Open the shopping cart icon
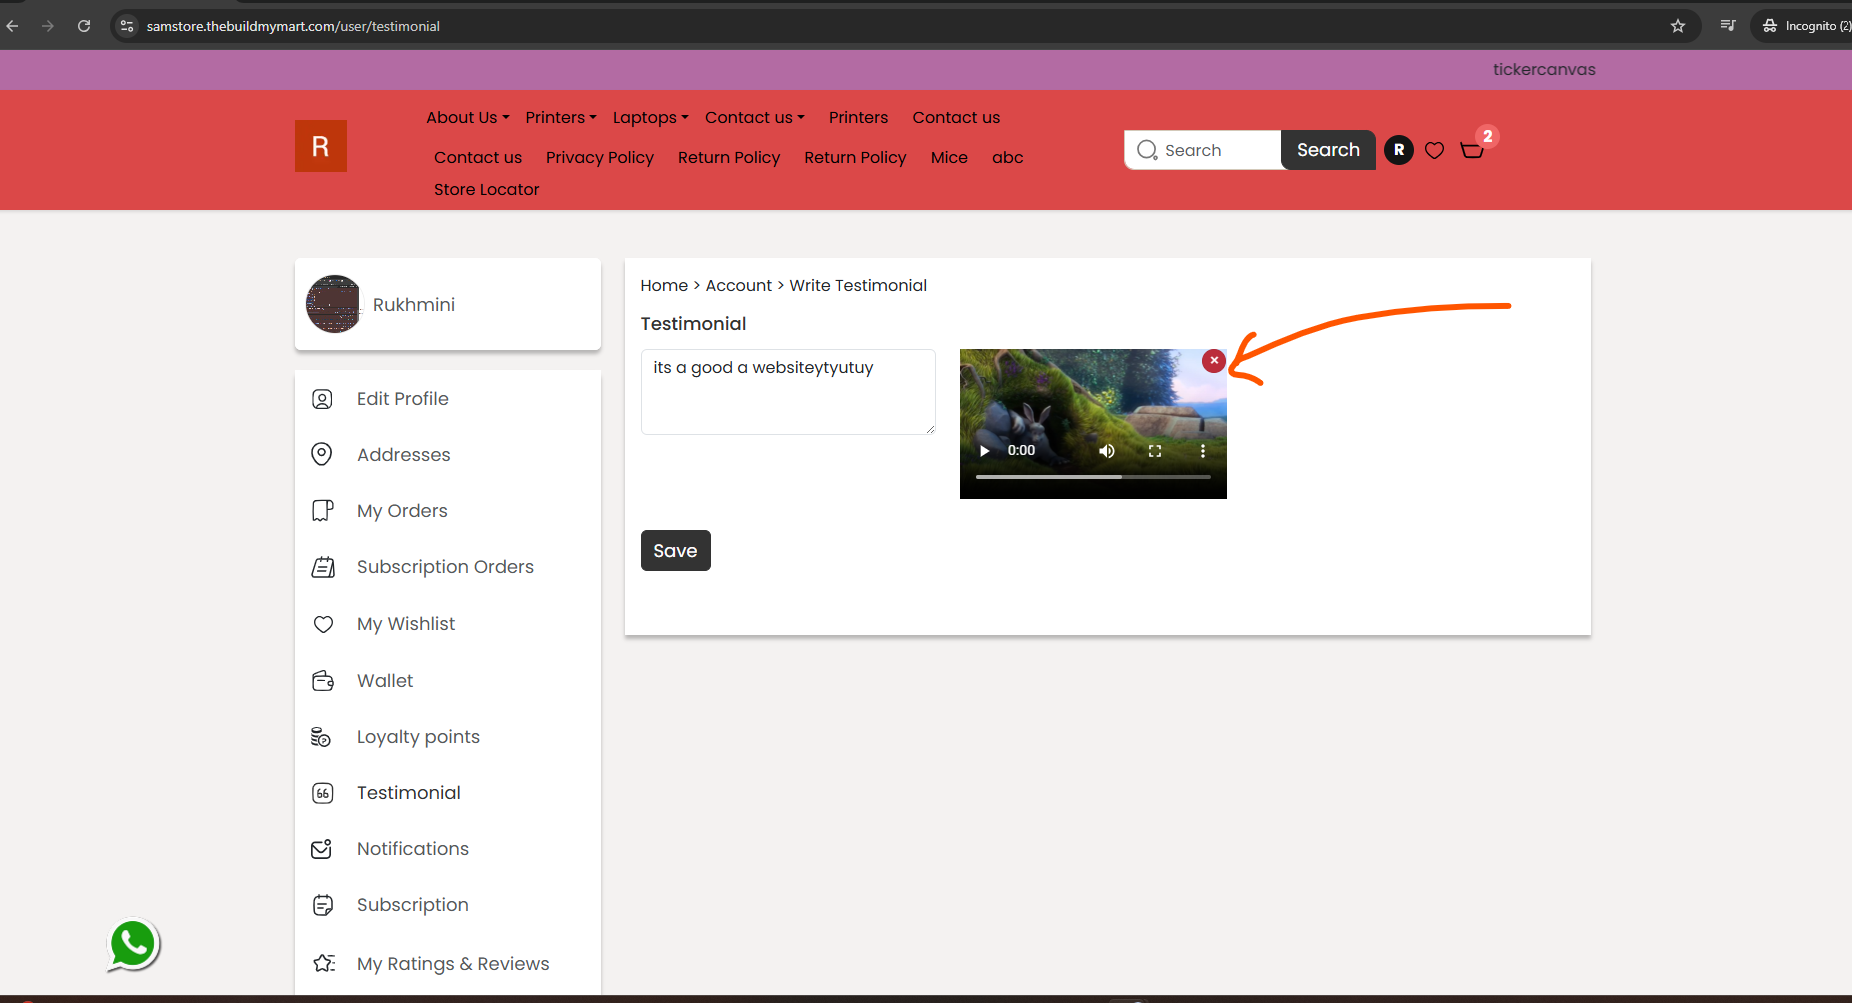This screenshot has width=1852, height=1003. point(1472,150)
